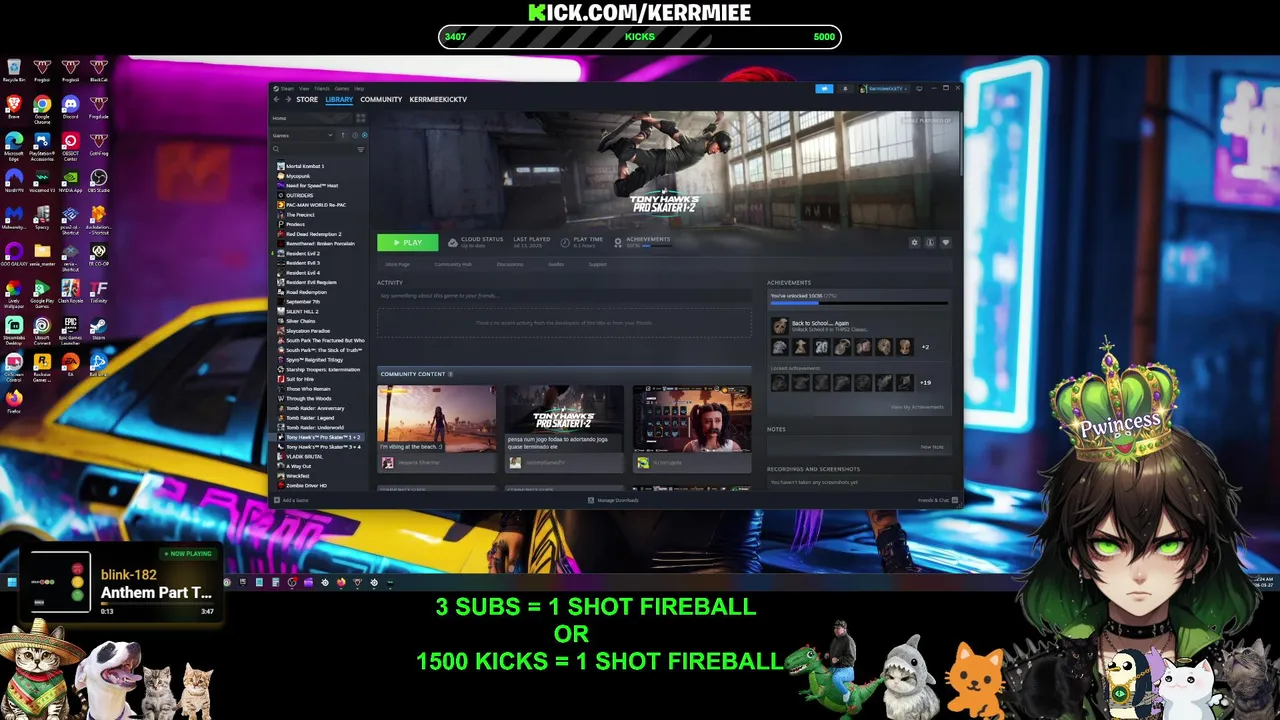Toggle the recent-activity clock filter
The width and height of the screenshot is (1280, 720).
[x=355, y=135]
